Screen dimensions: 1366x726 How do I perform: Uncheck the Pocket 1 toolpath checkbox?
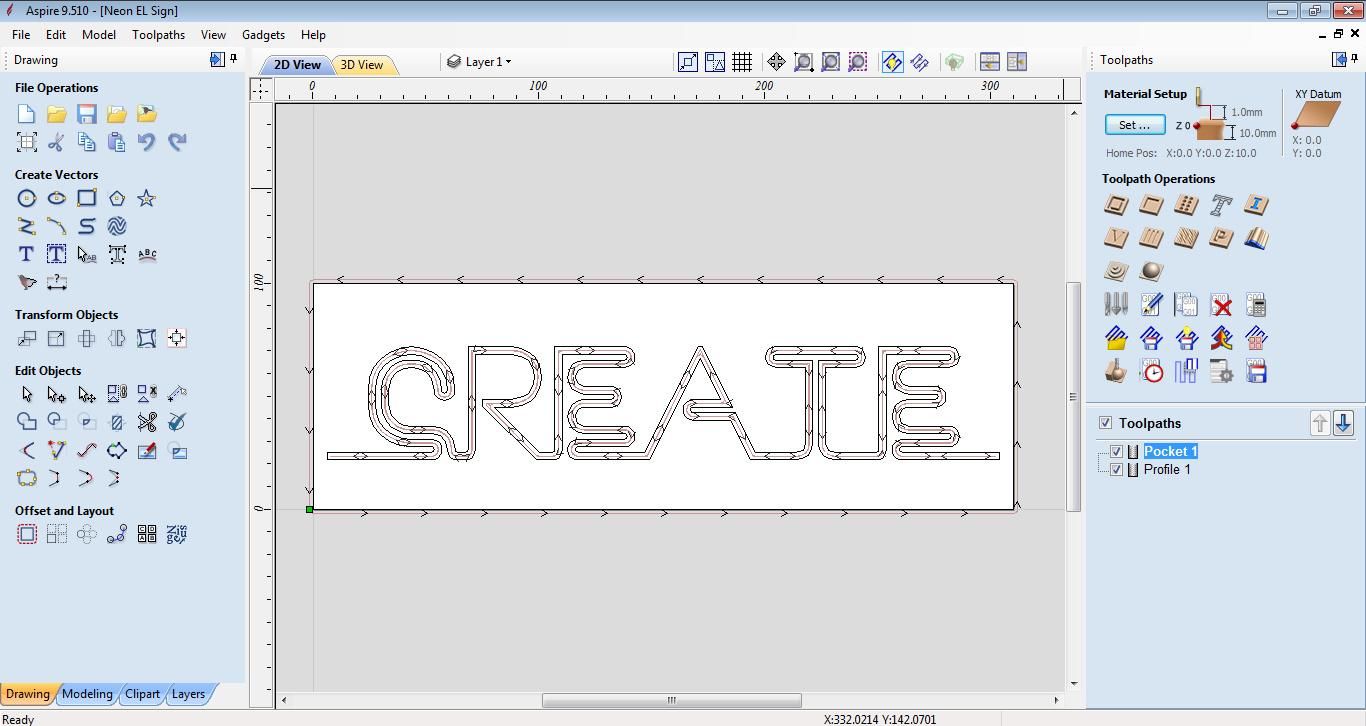(x=1116, y=451)
